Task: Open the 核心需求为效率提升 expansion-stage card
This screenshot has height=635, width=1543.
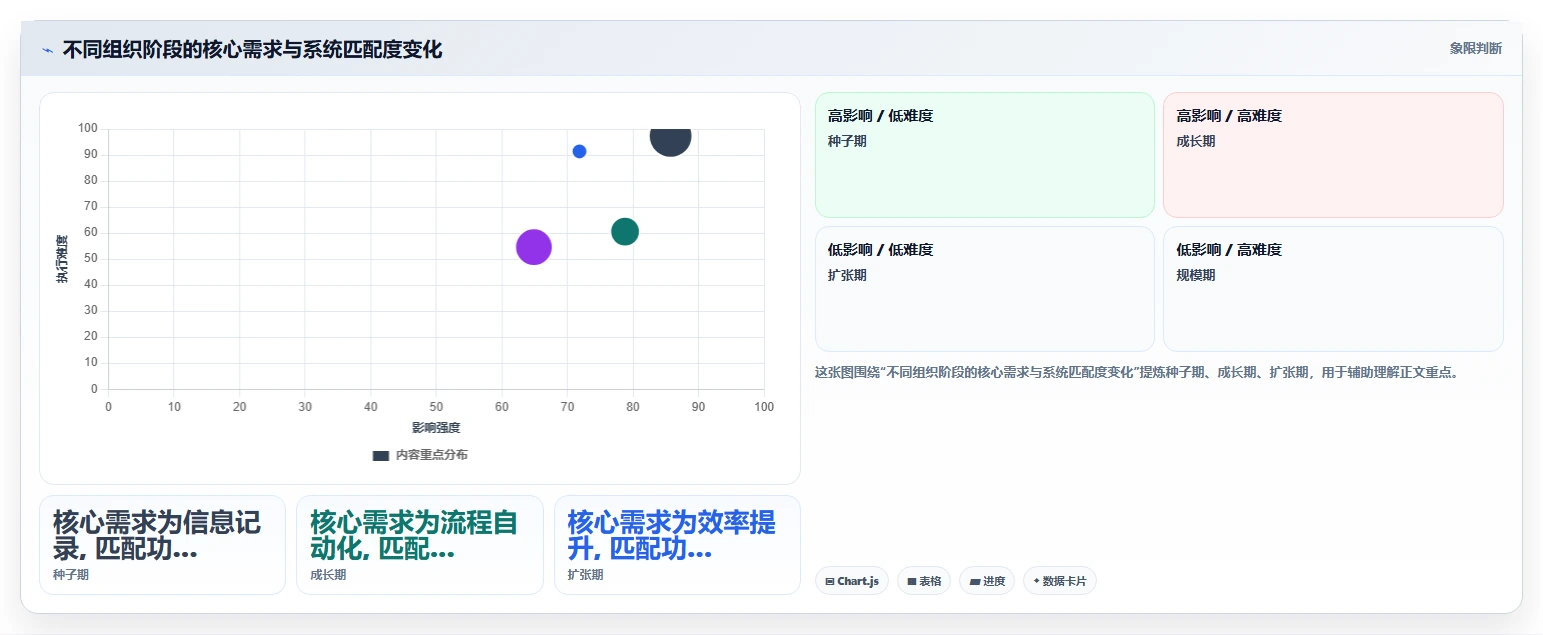Action: (677, 545)
